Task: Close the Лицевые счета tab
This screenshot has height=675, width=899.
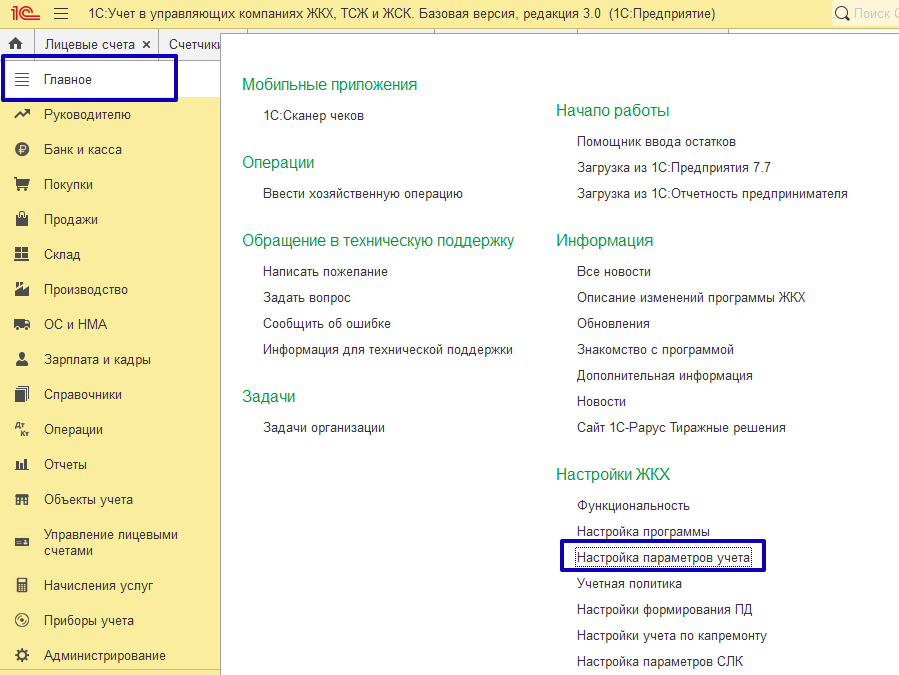Action: click(x=146, y=45)
